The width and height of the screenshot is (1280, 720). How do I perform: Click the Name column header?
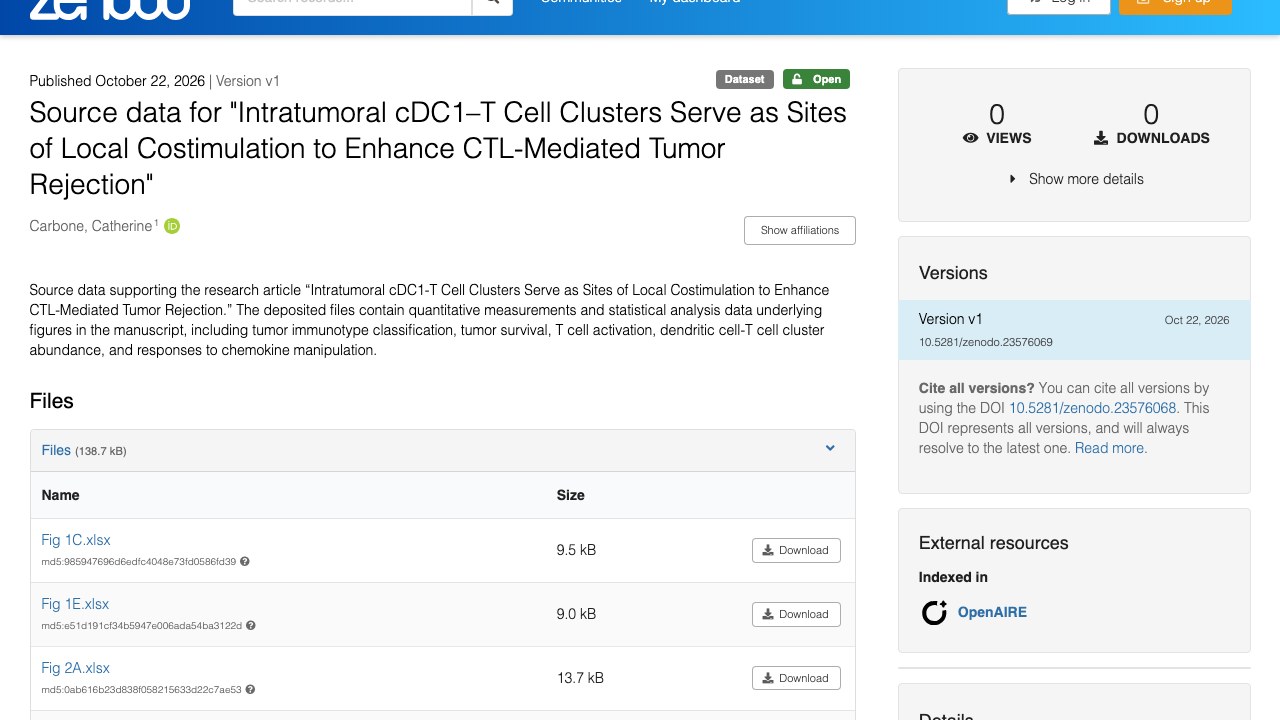61,495
